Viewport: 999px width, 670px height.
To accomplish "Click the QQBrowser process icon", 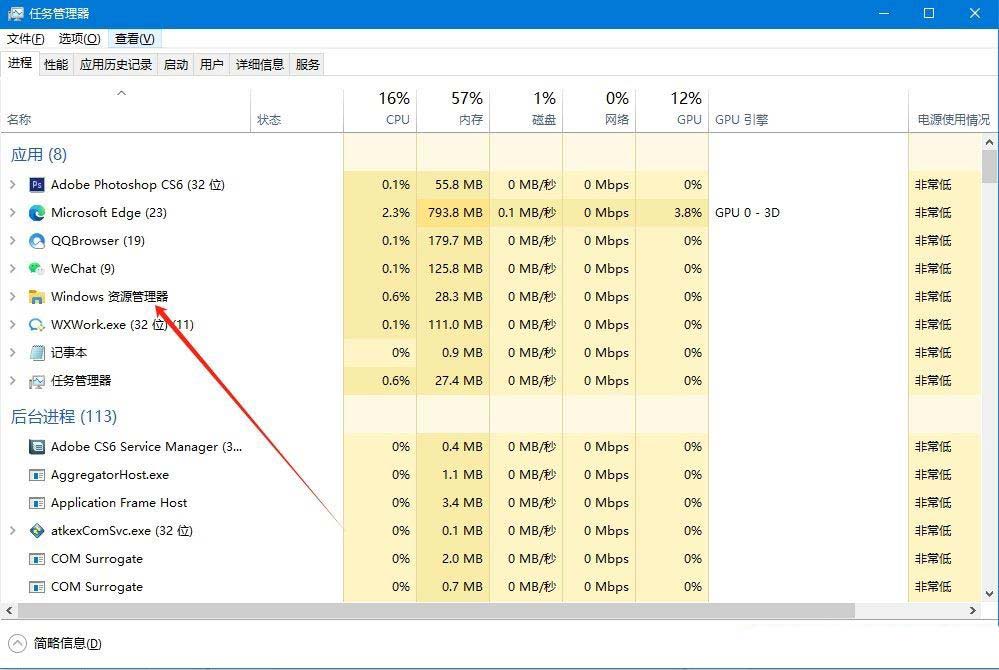I will click(x=37, y=241).
